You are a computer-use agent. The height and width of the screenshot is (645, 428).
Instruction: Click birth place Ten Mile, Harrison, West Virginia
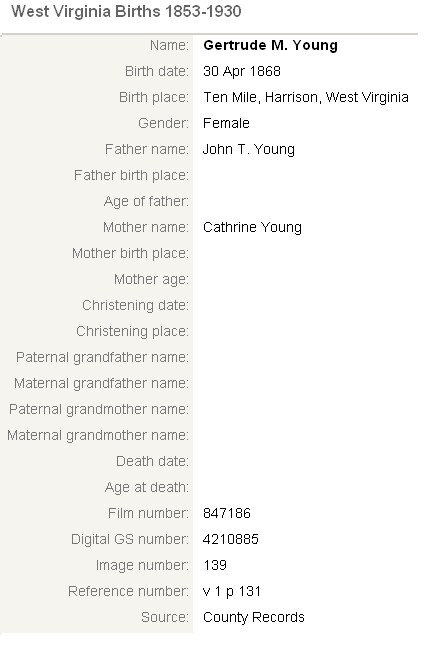click(x=306, y=97)
